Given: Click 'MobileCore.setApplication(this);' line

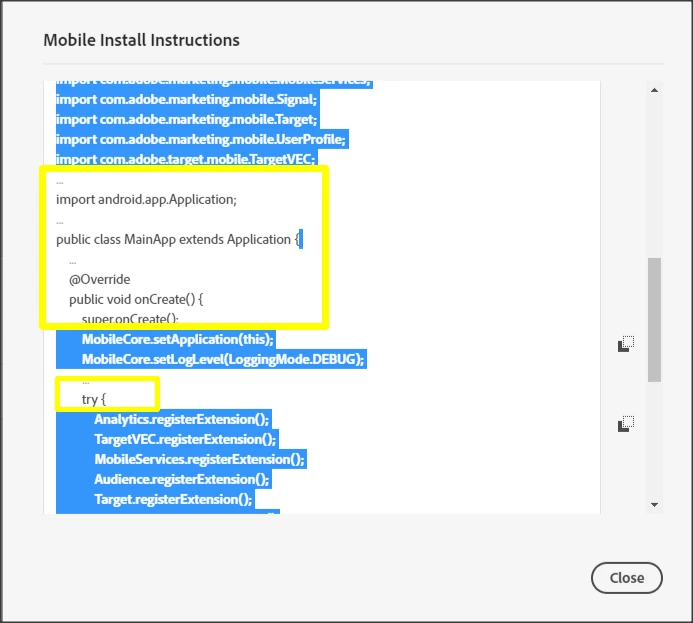Looking at the screenshot, I should point(178,339).
